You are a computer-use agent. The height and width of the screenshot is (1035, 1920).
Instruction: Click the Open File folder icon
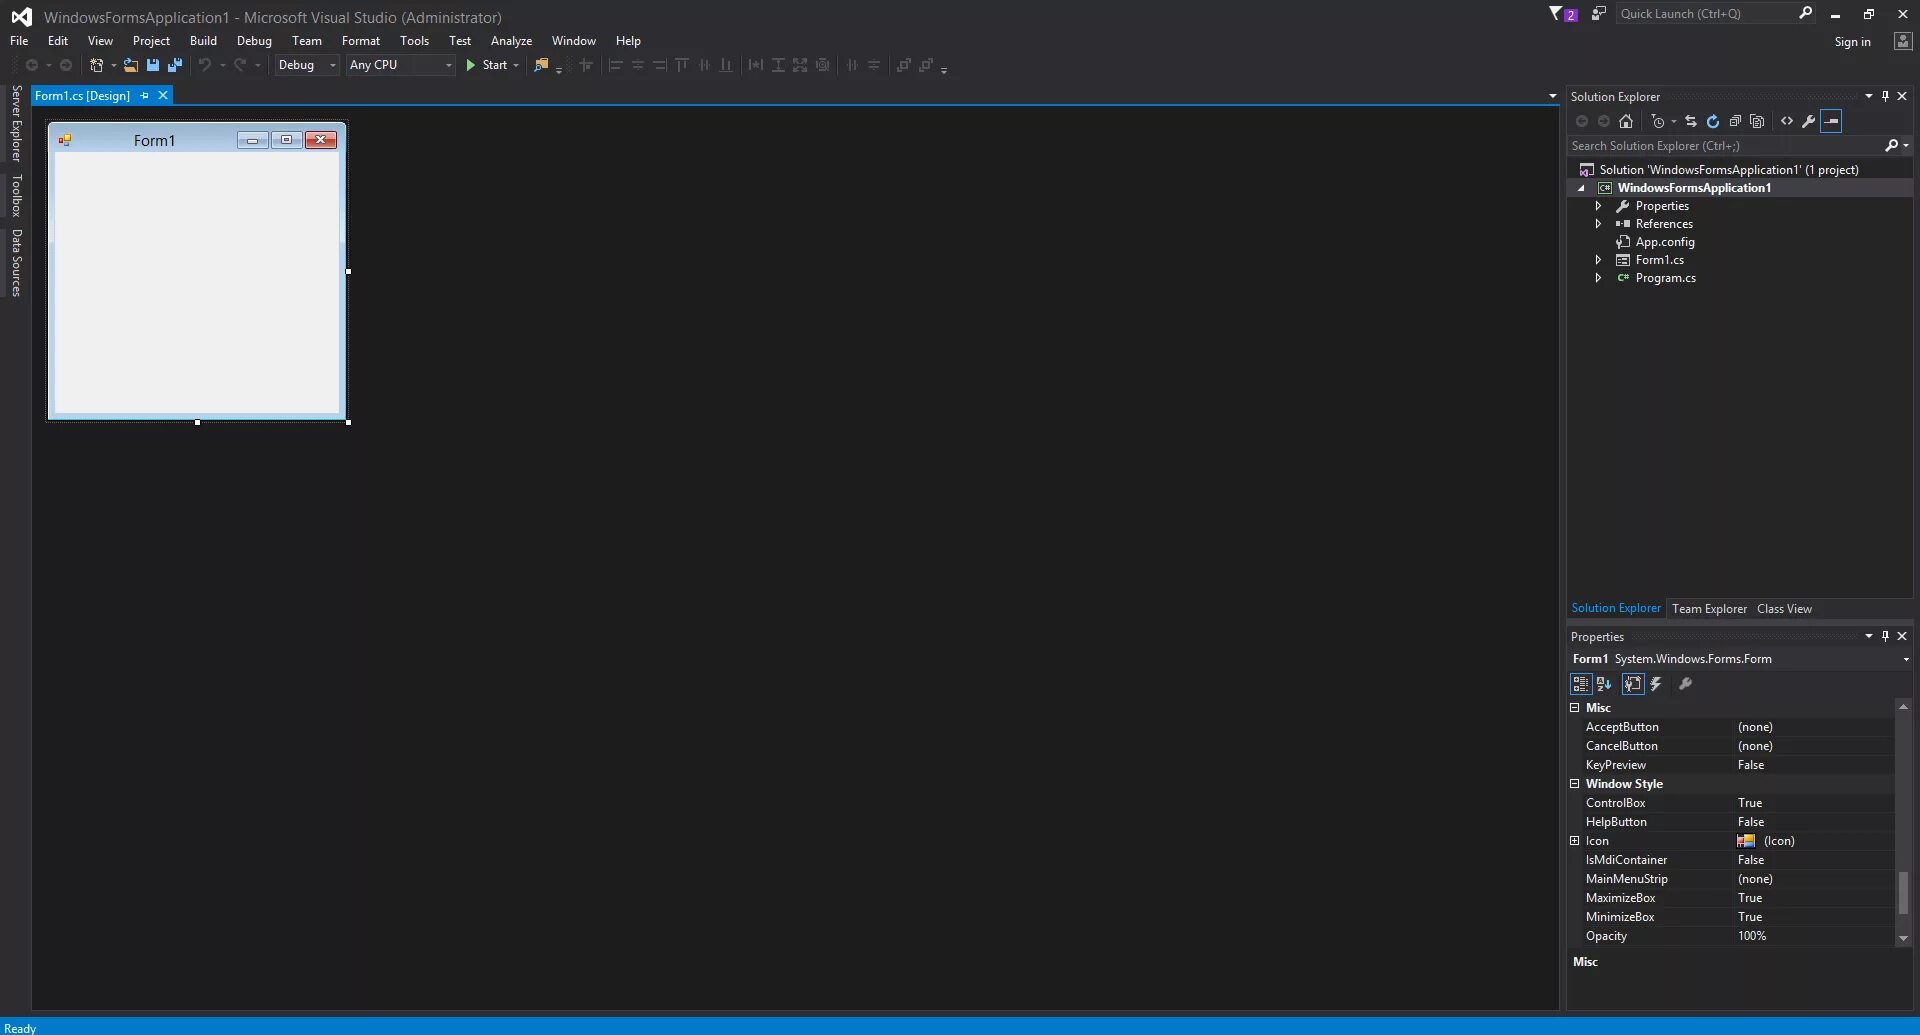coord(131,65)
